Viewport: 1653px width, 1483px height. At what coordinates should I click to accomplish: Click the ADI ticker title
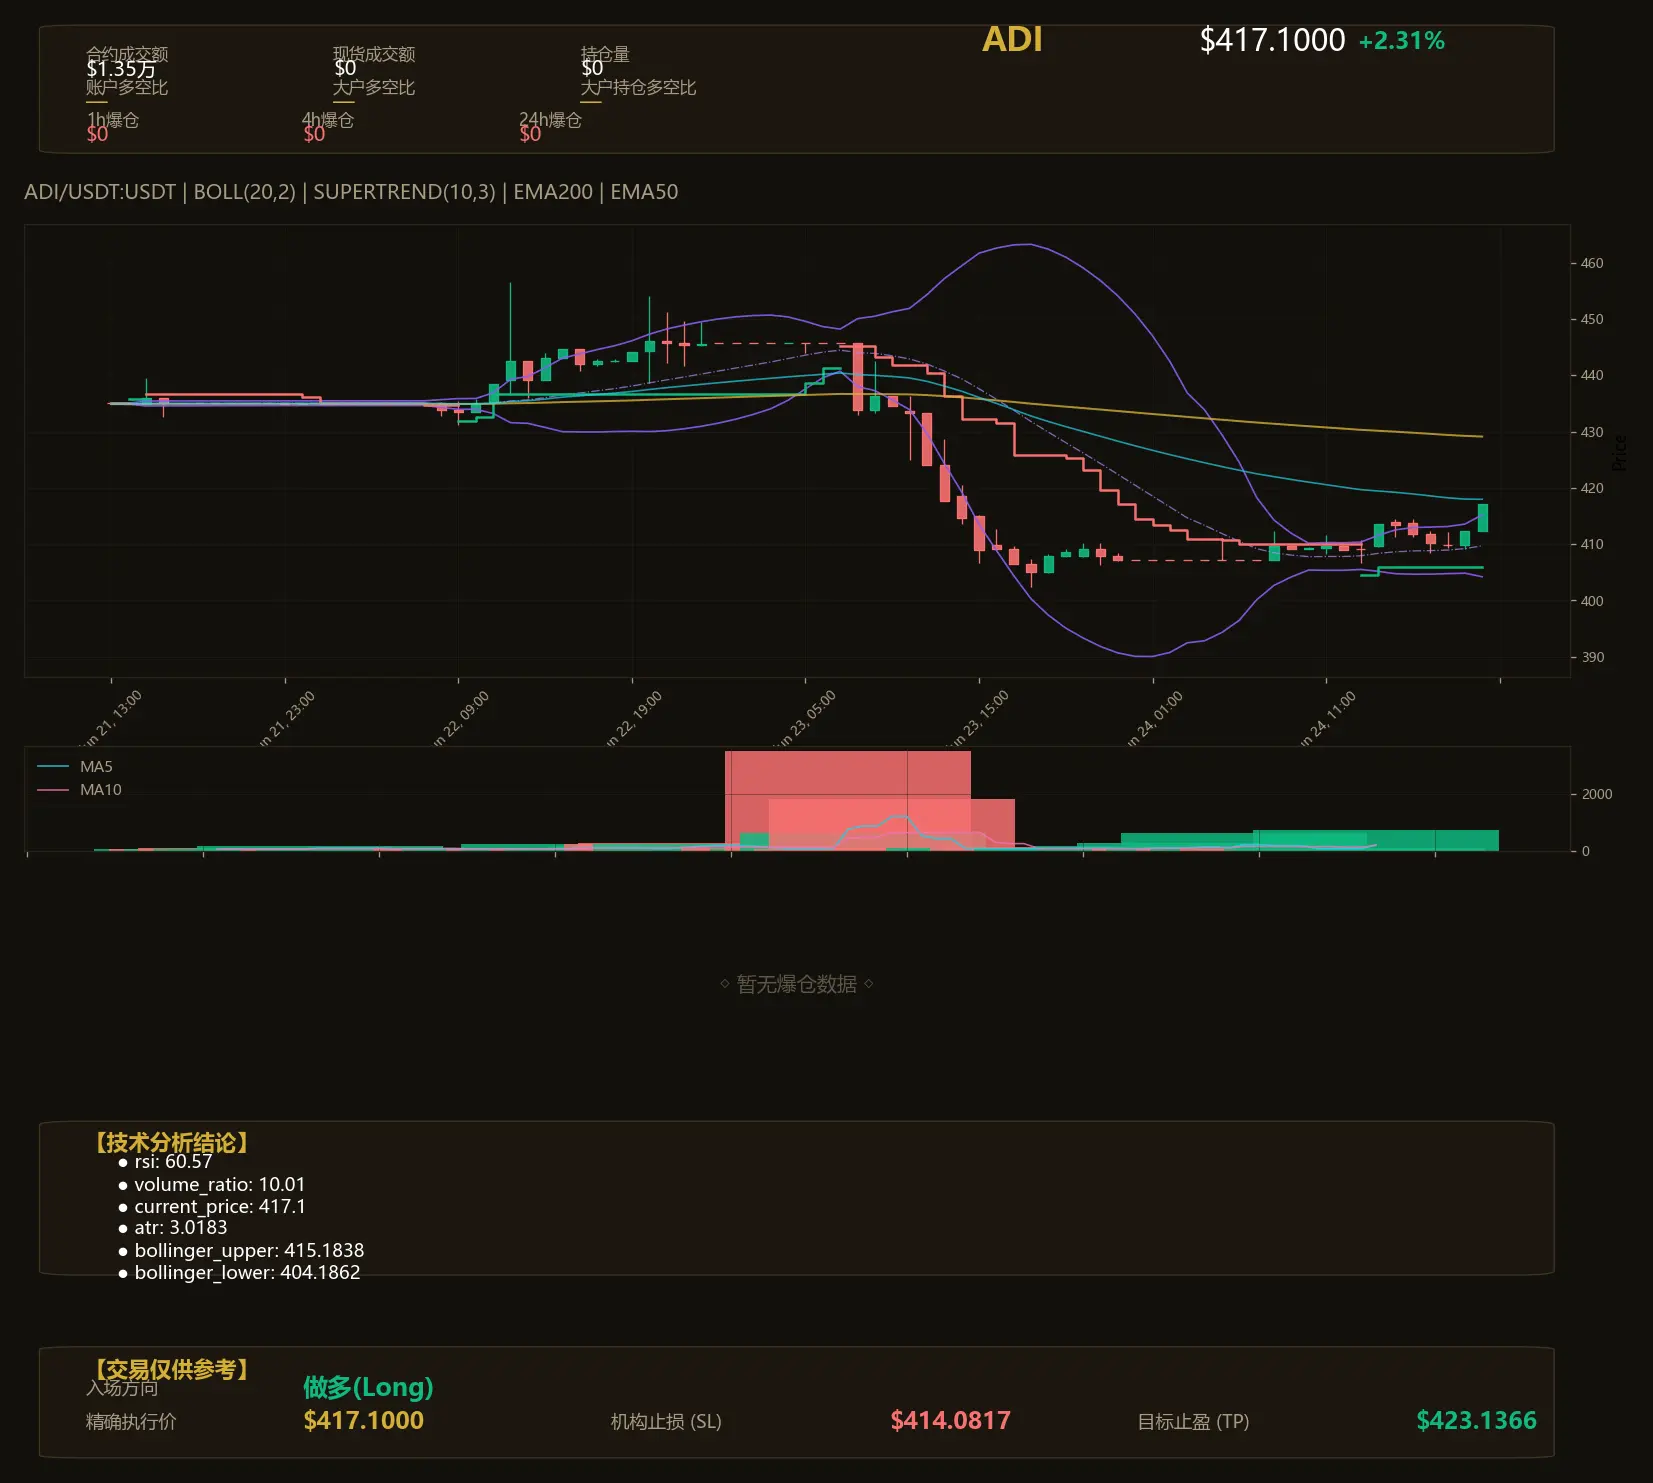[x=1012, y=40]
